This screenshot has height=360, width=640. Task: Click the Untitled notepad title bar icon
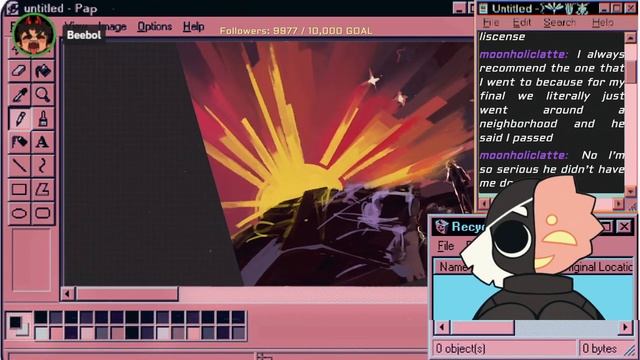483,8
